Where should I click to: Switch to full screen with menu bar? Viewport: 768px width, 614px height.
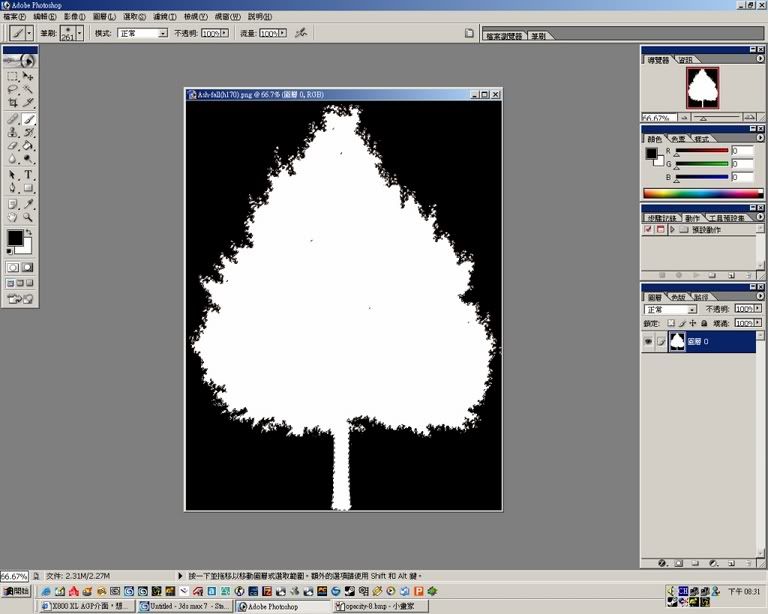[x=20, y=283]
